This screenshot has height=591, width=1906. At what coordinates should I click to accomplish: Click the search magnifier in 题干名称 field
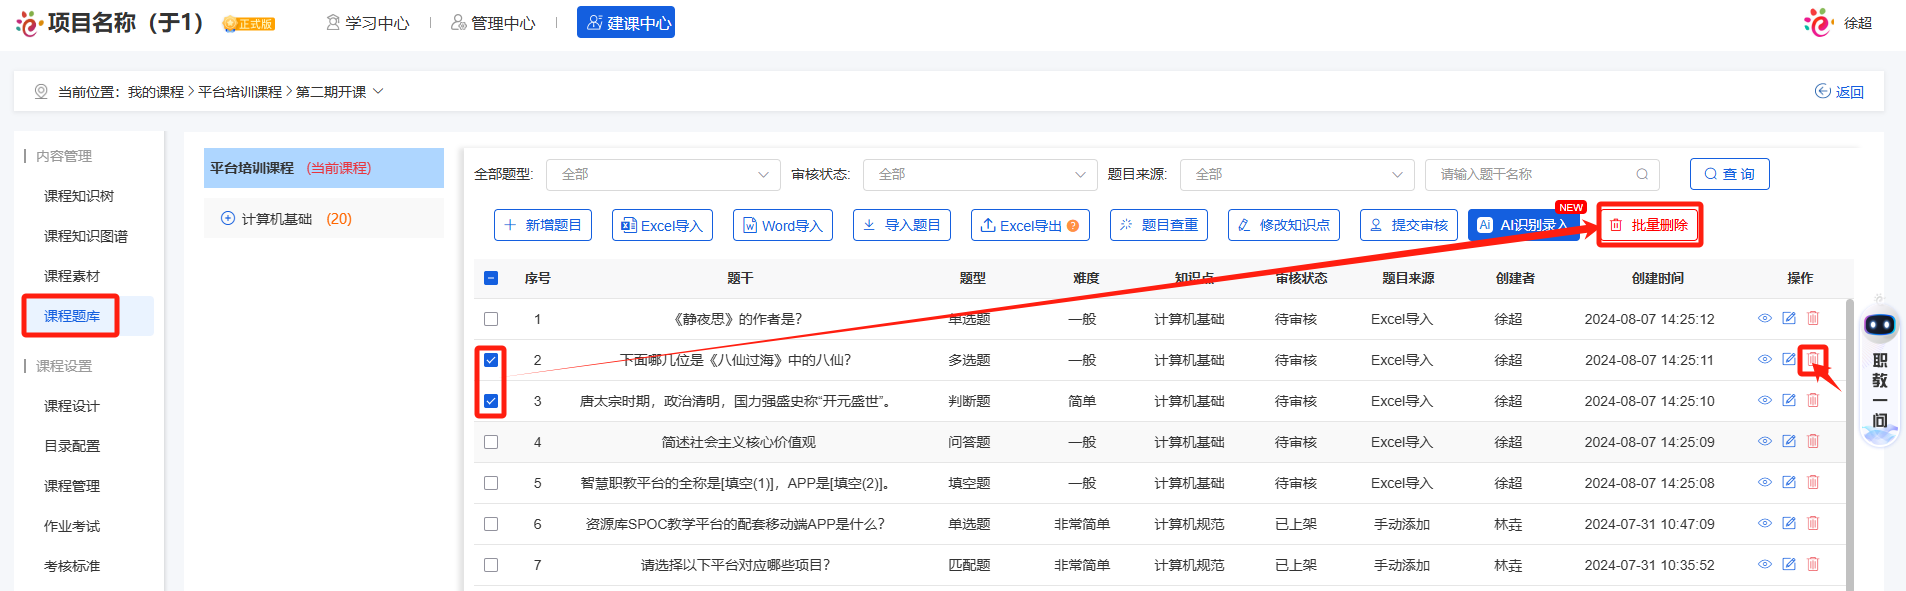1642,174
